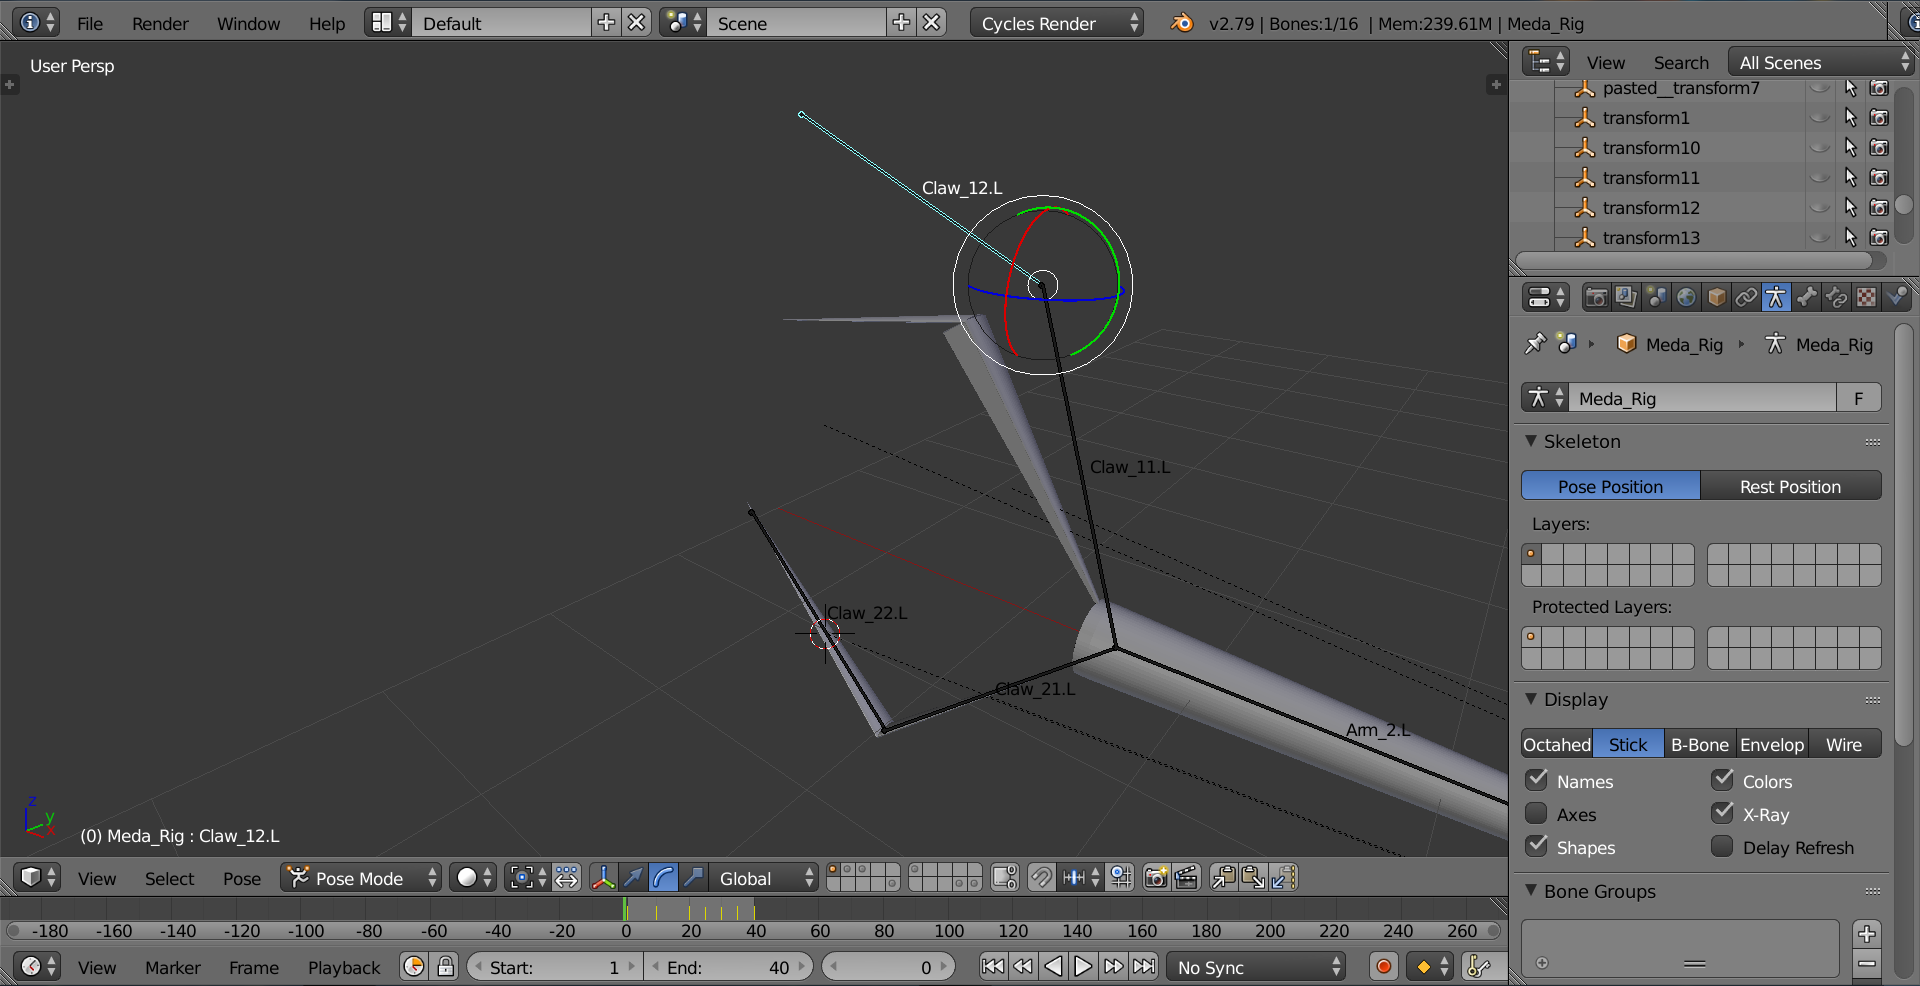The image size is (1920, 986).
Task: Select the scale manipulator icon
Action: pos(693,878)
